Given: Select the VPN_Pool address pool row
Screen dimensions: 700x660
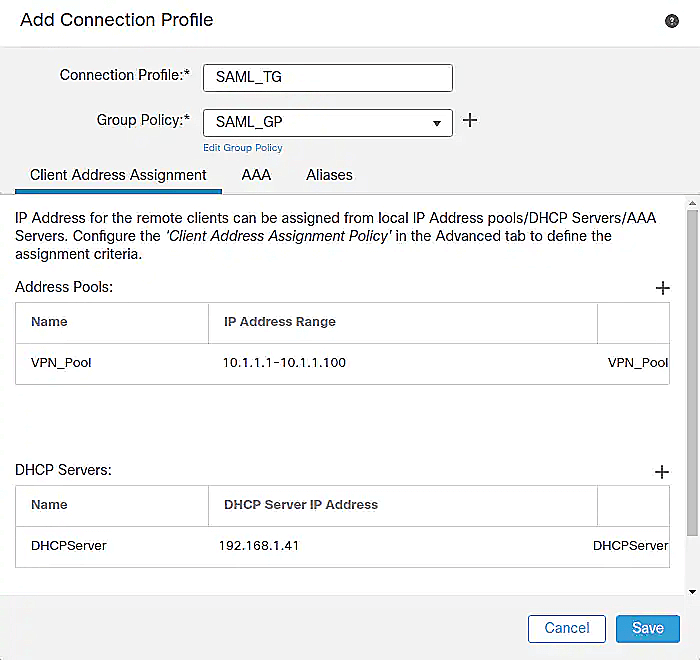Looking at the screenshot, I should 61,362.
